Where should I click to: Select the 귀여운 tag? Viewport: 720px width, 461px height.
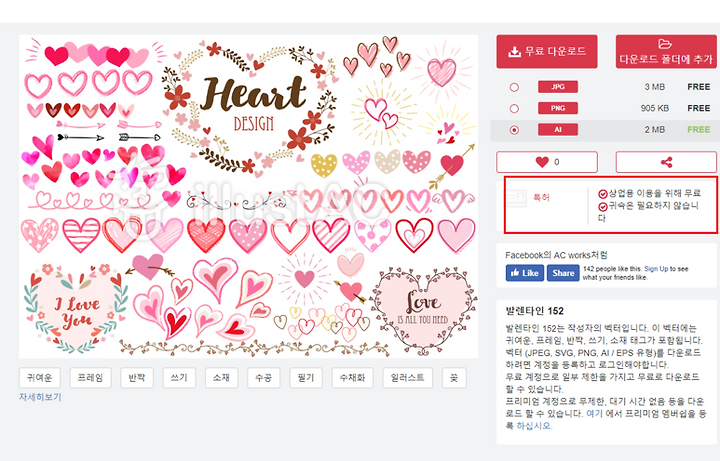point(39,378)
